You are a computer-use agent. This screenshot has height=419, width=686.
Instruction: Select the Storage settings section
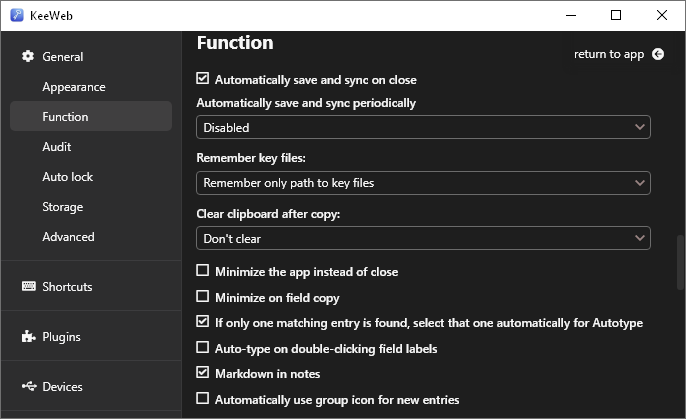pos(62,207)
